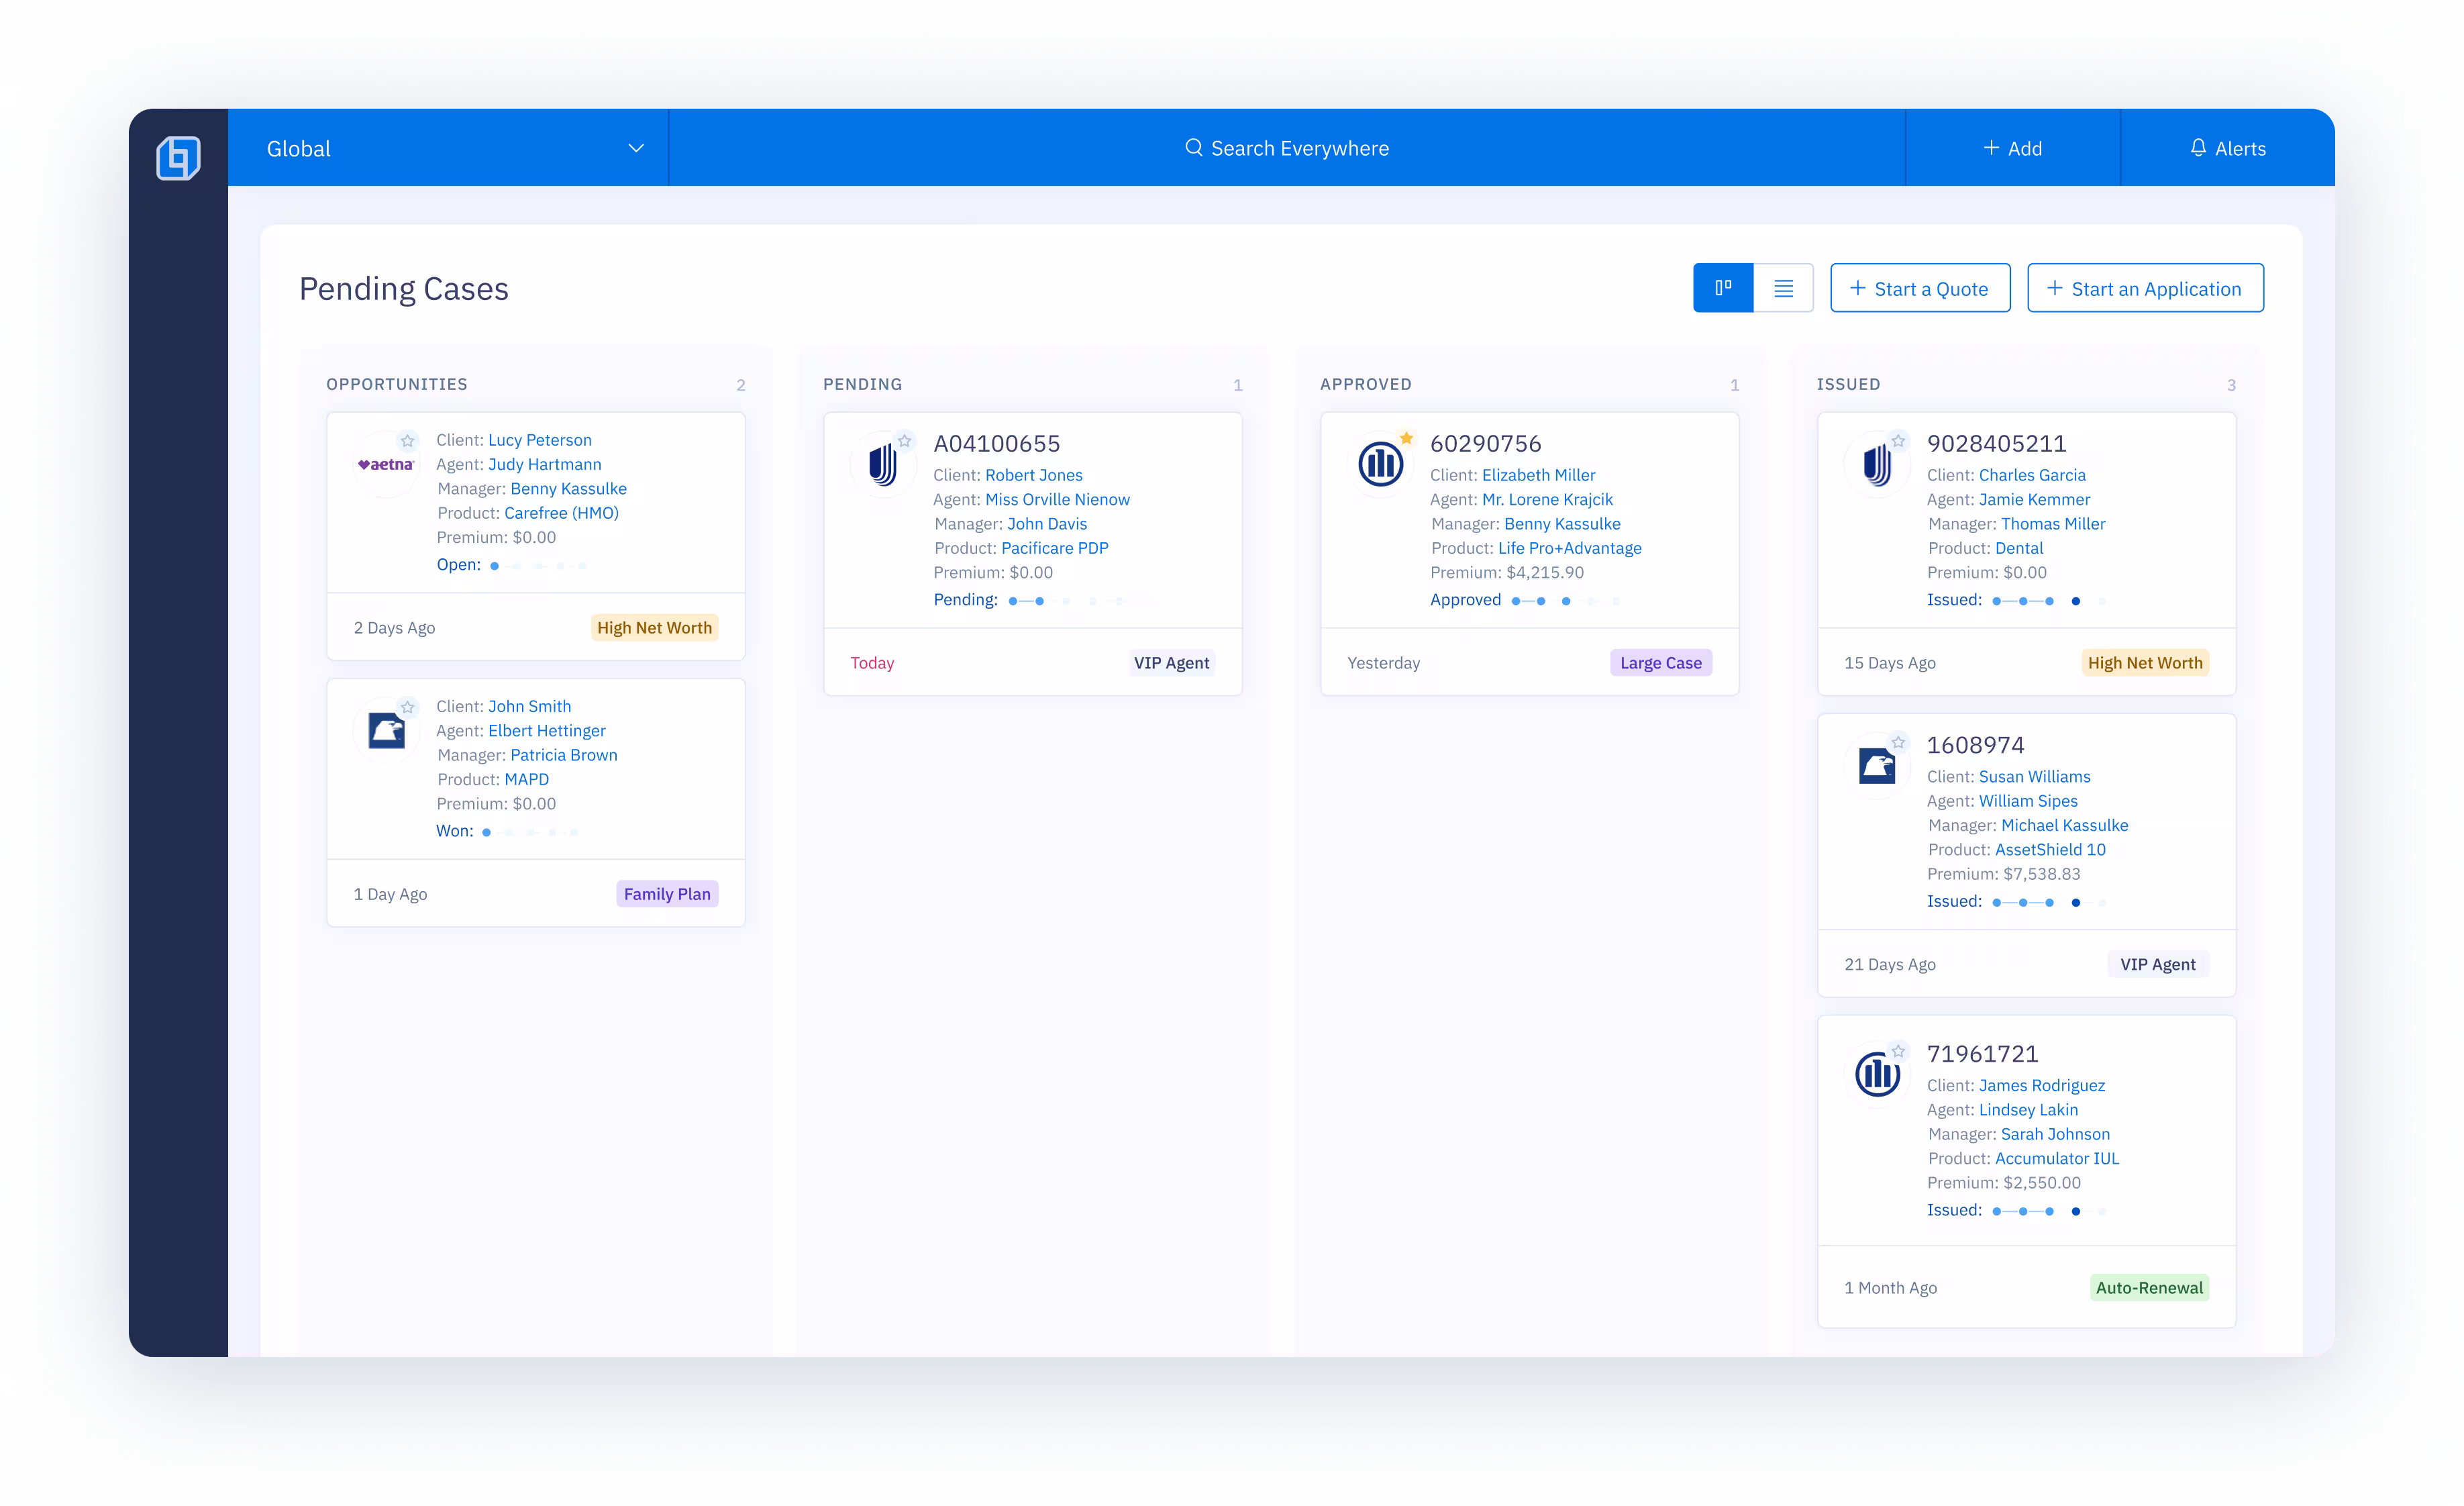The height and width of the screenshot is (1506, 2464).
Task: Click carrier logo on case 1608974
Action: 1876,766
